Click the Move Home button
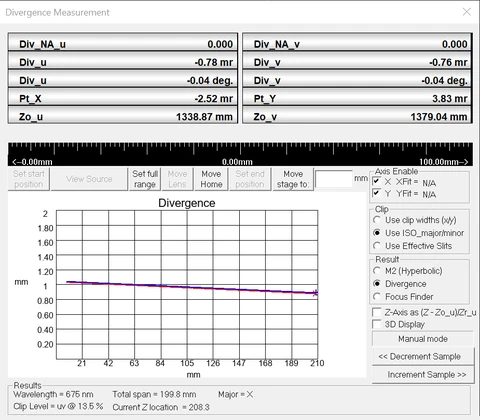The image size is (480, 420). point(211,179)
